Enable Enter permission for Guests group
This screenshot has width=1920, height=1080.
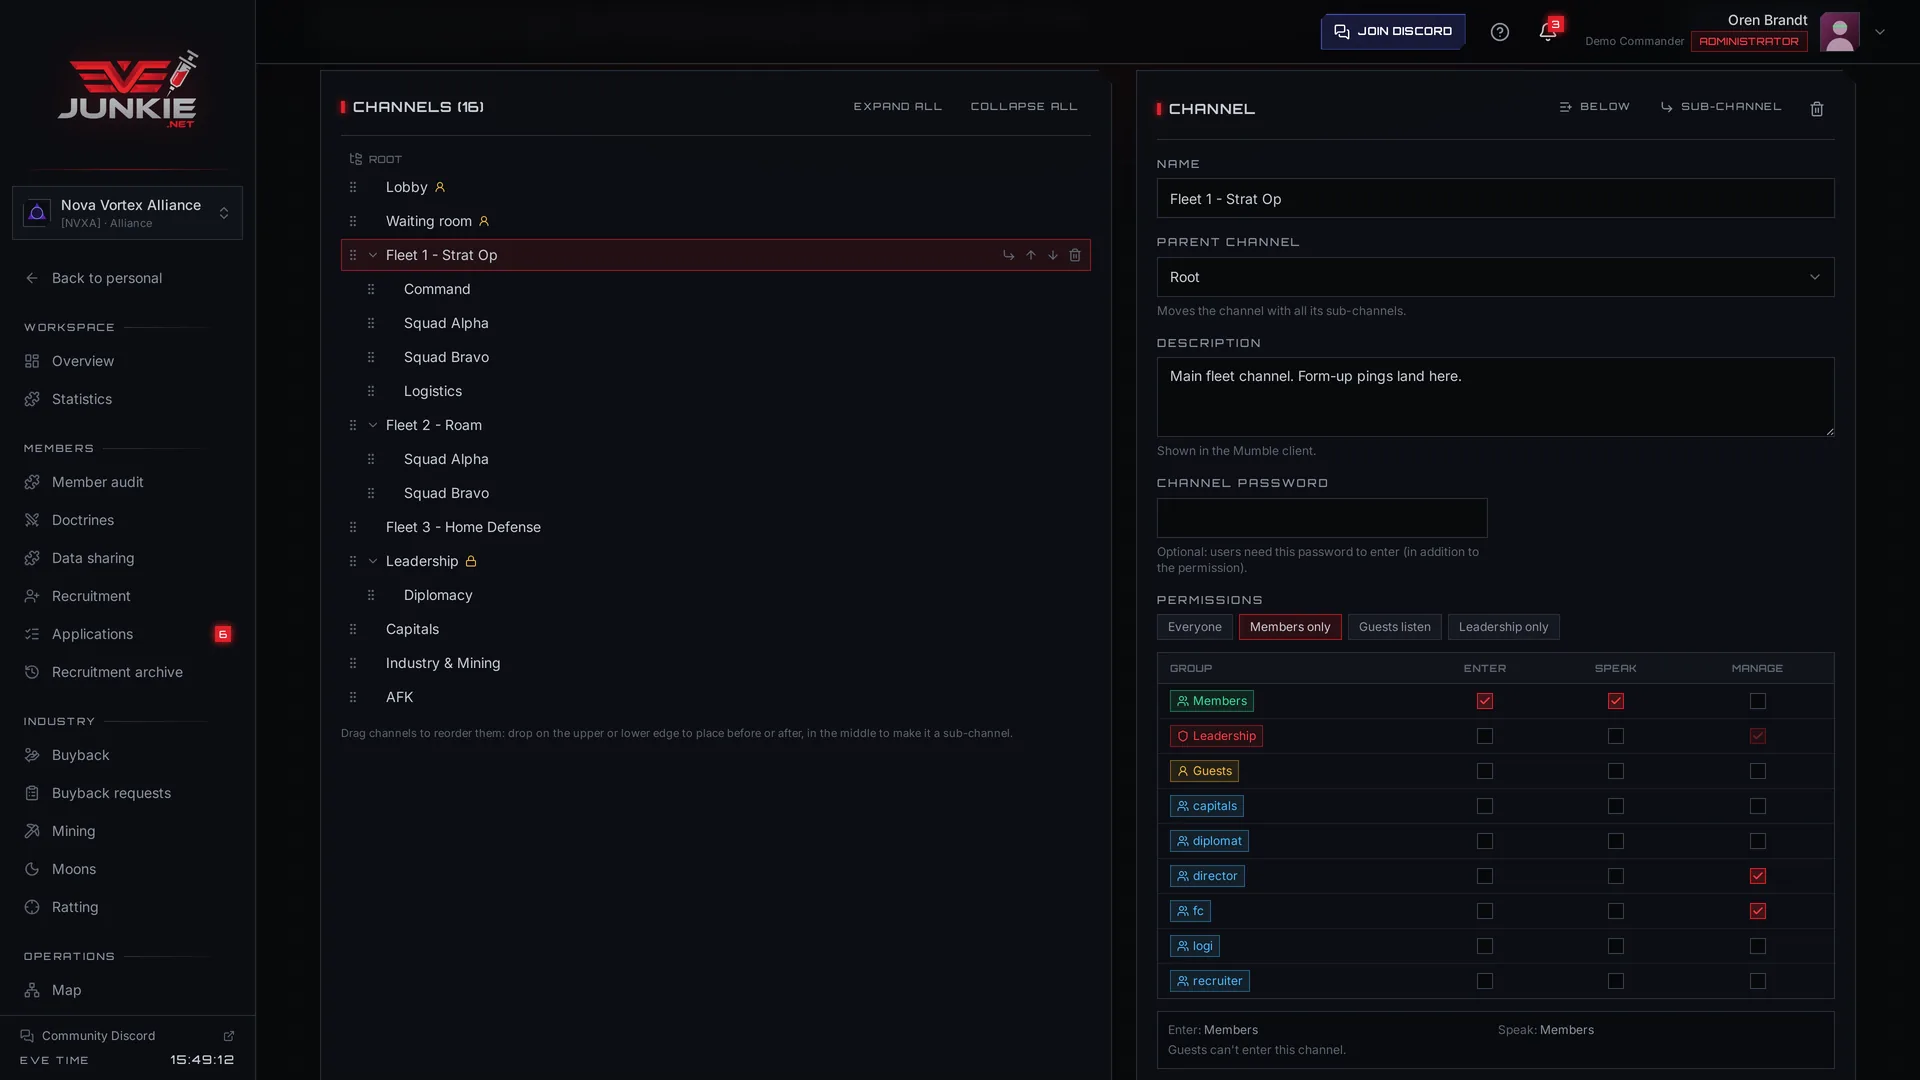1485,771
